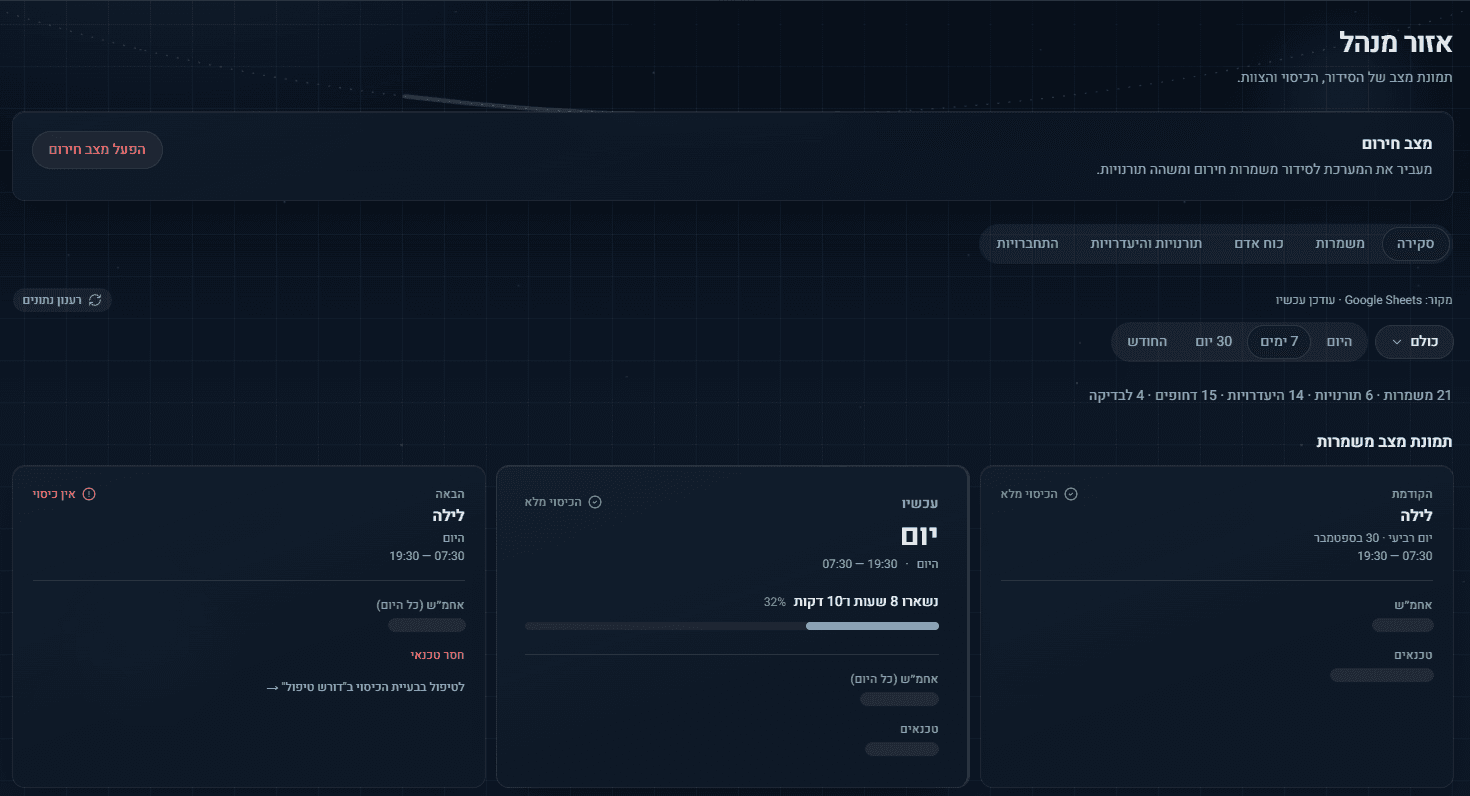Select the 30 יום time range
The height and width of the screenshot is (796, 1470).
(1213, 342)
